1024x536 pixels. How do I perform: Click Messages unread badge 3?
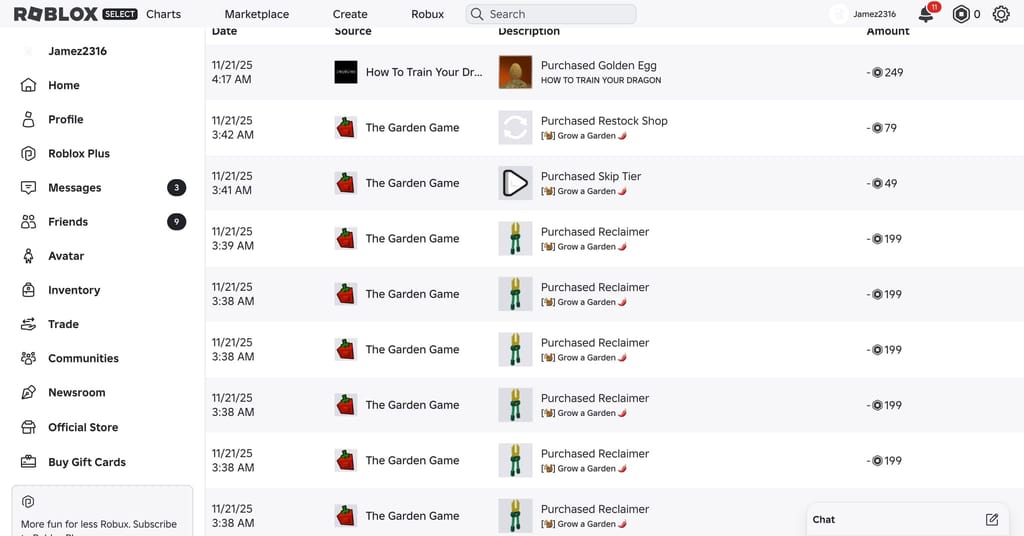(x=176, y=187)
